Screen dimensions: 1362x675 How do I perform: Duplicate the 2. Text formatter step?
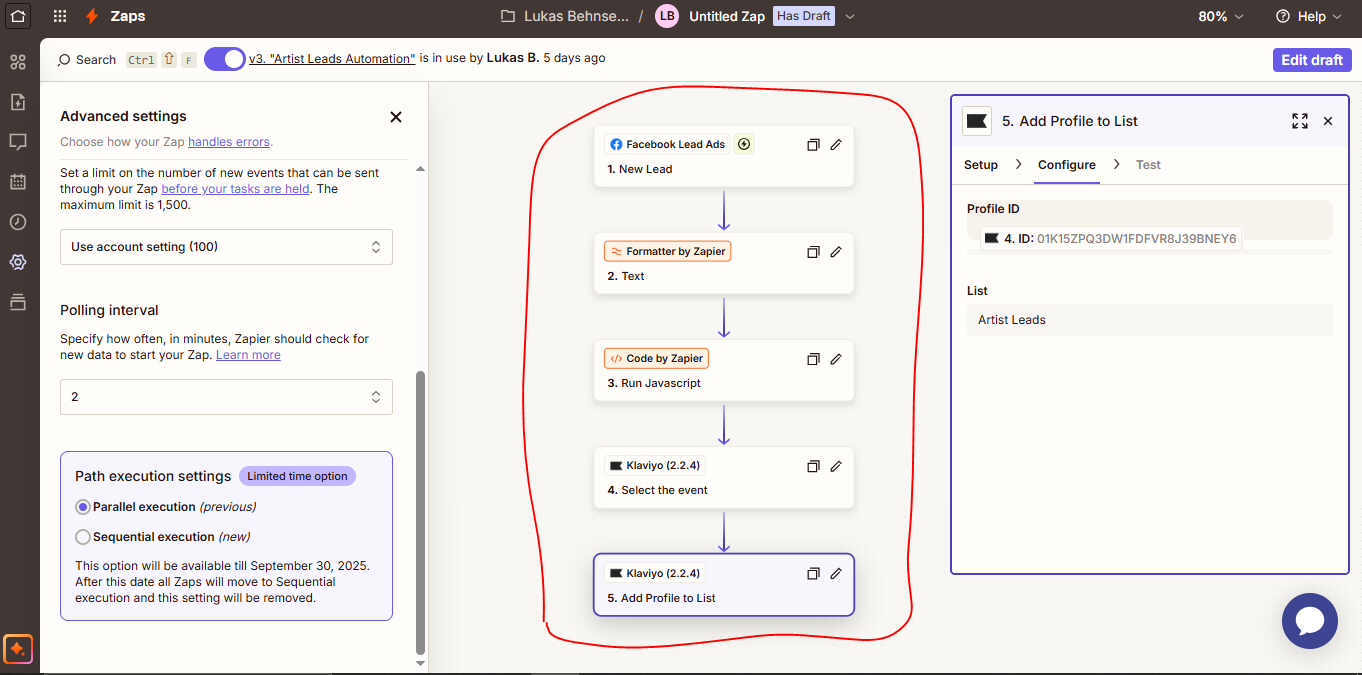pos(813,252)
